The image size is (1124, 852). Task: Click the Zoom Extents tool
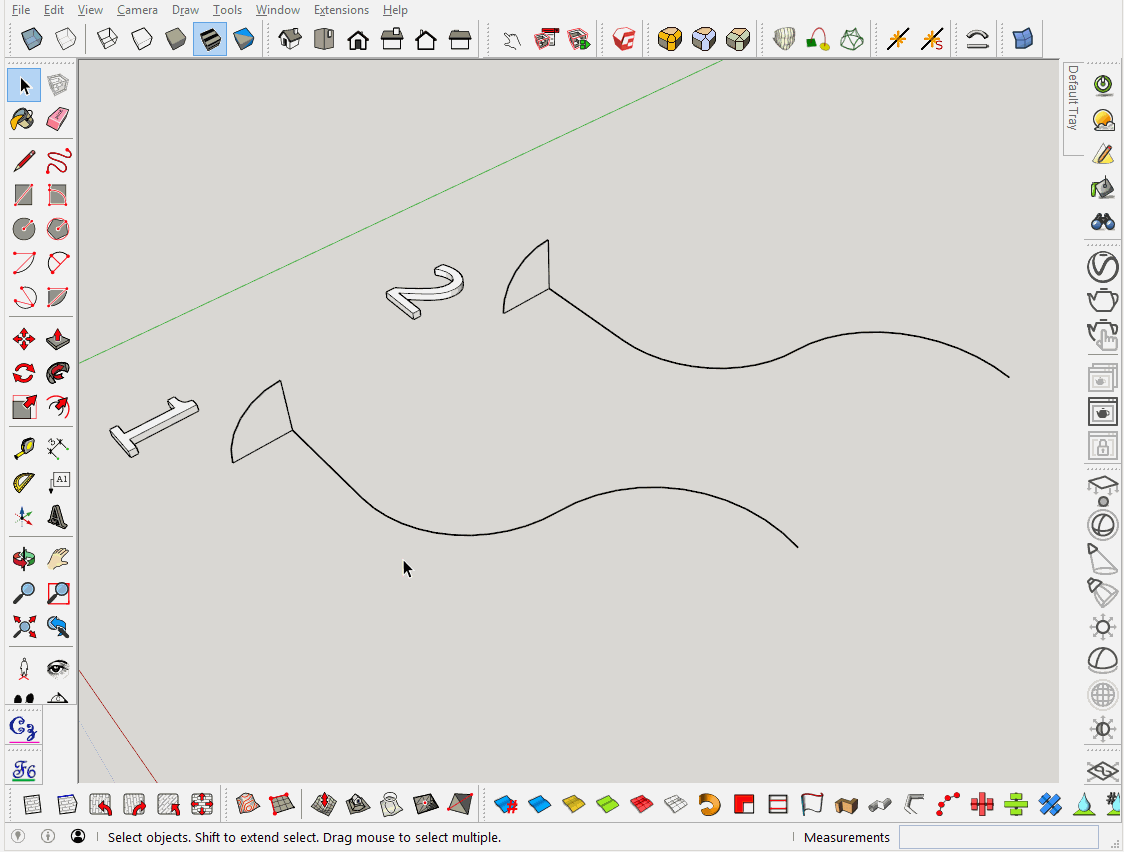23,628
